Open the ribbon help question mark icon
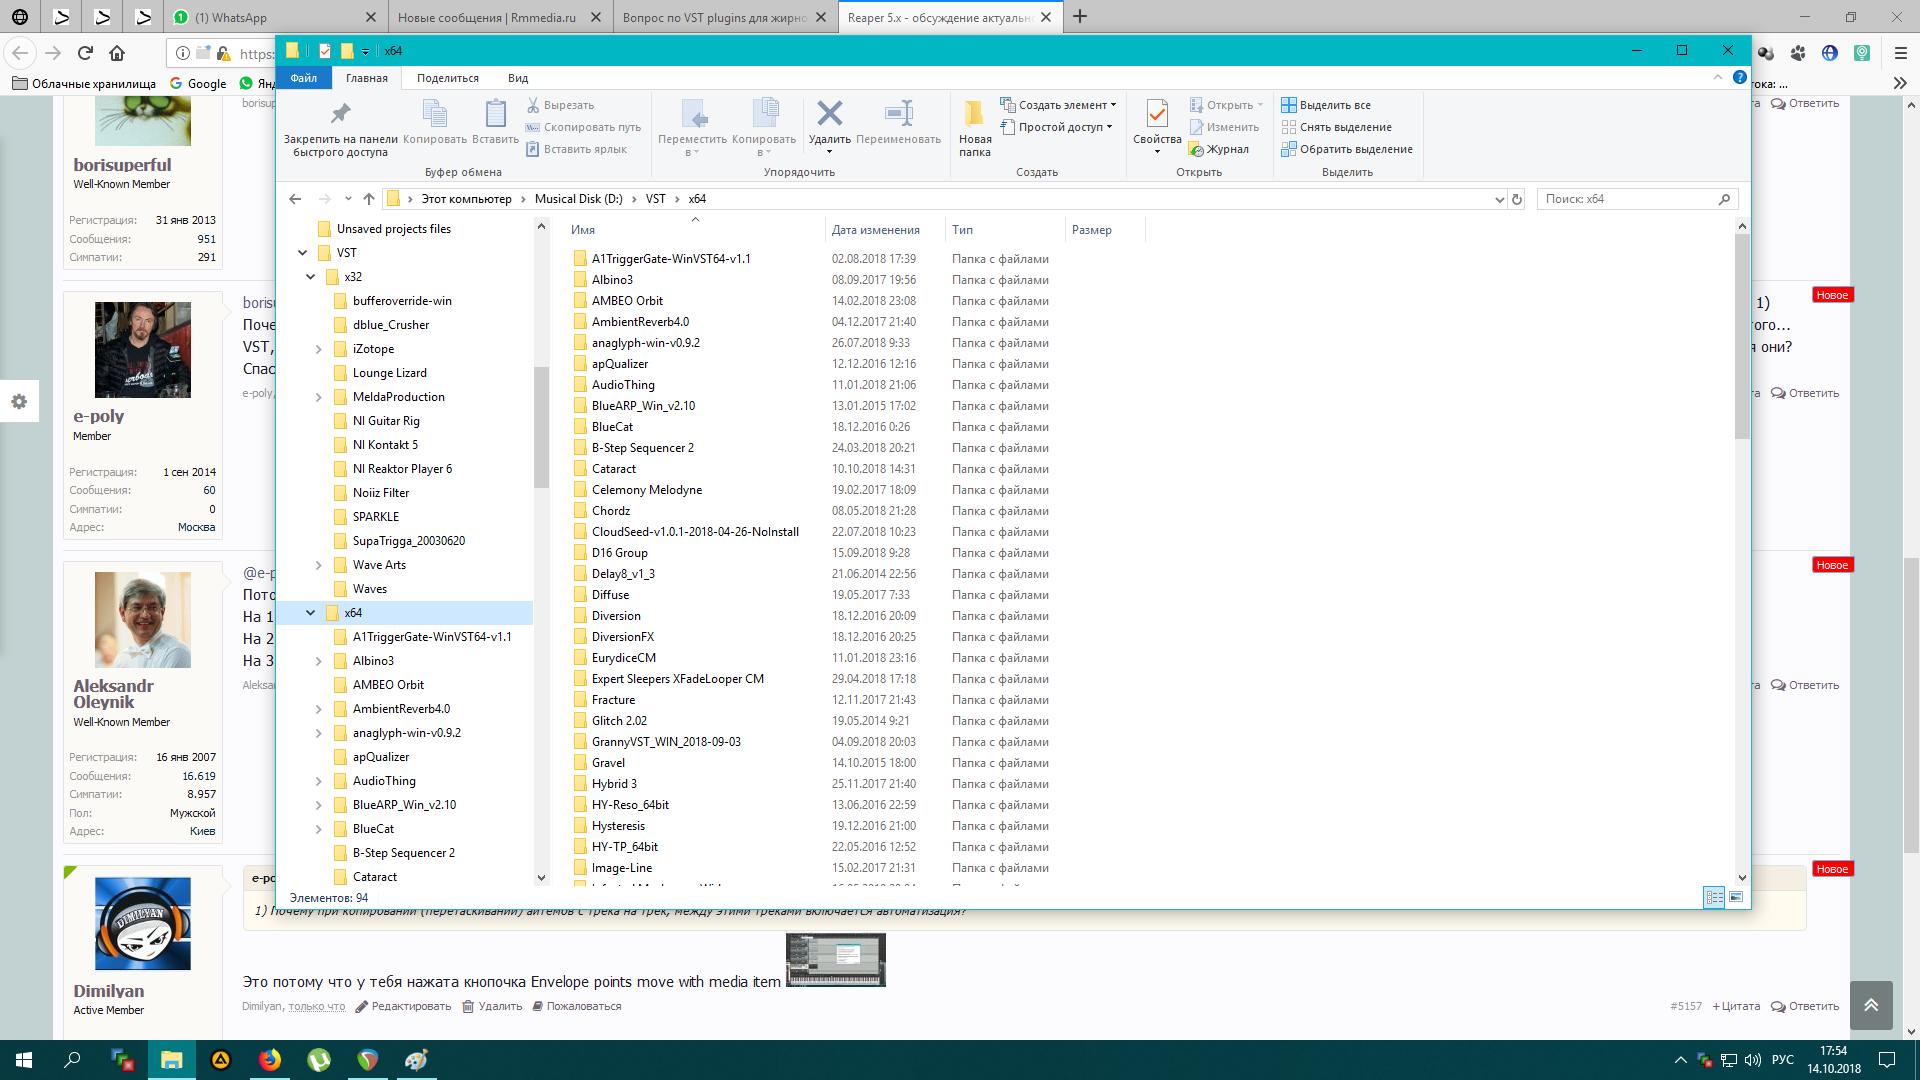This screenshot has height=1080, width=1920. click(1739, 77)
